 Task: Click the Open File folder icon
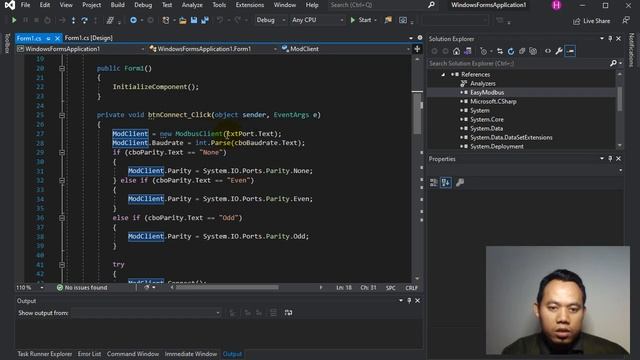(x=182, y=20)
